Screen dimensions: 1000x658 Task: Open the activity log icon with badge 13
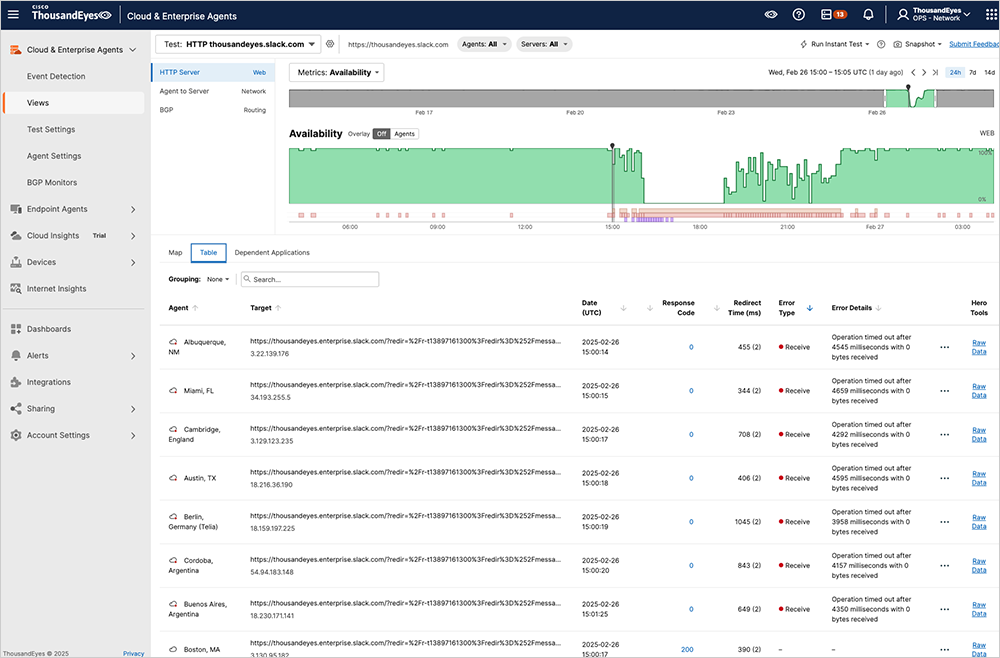click(833, 14)
